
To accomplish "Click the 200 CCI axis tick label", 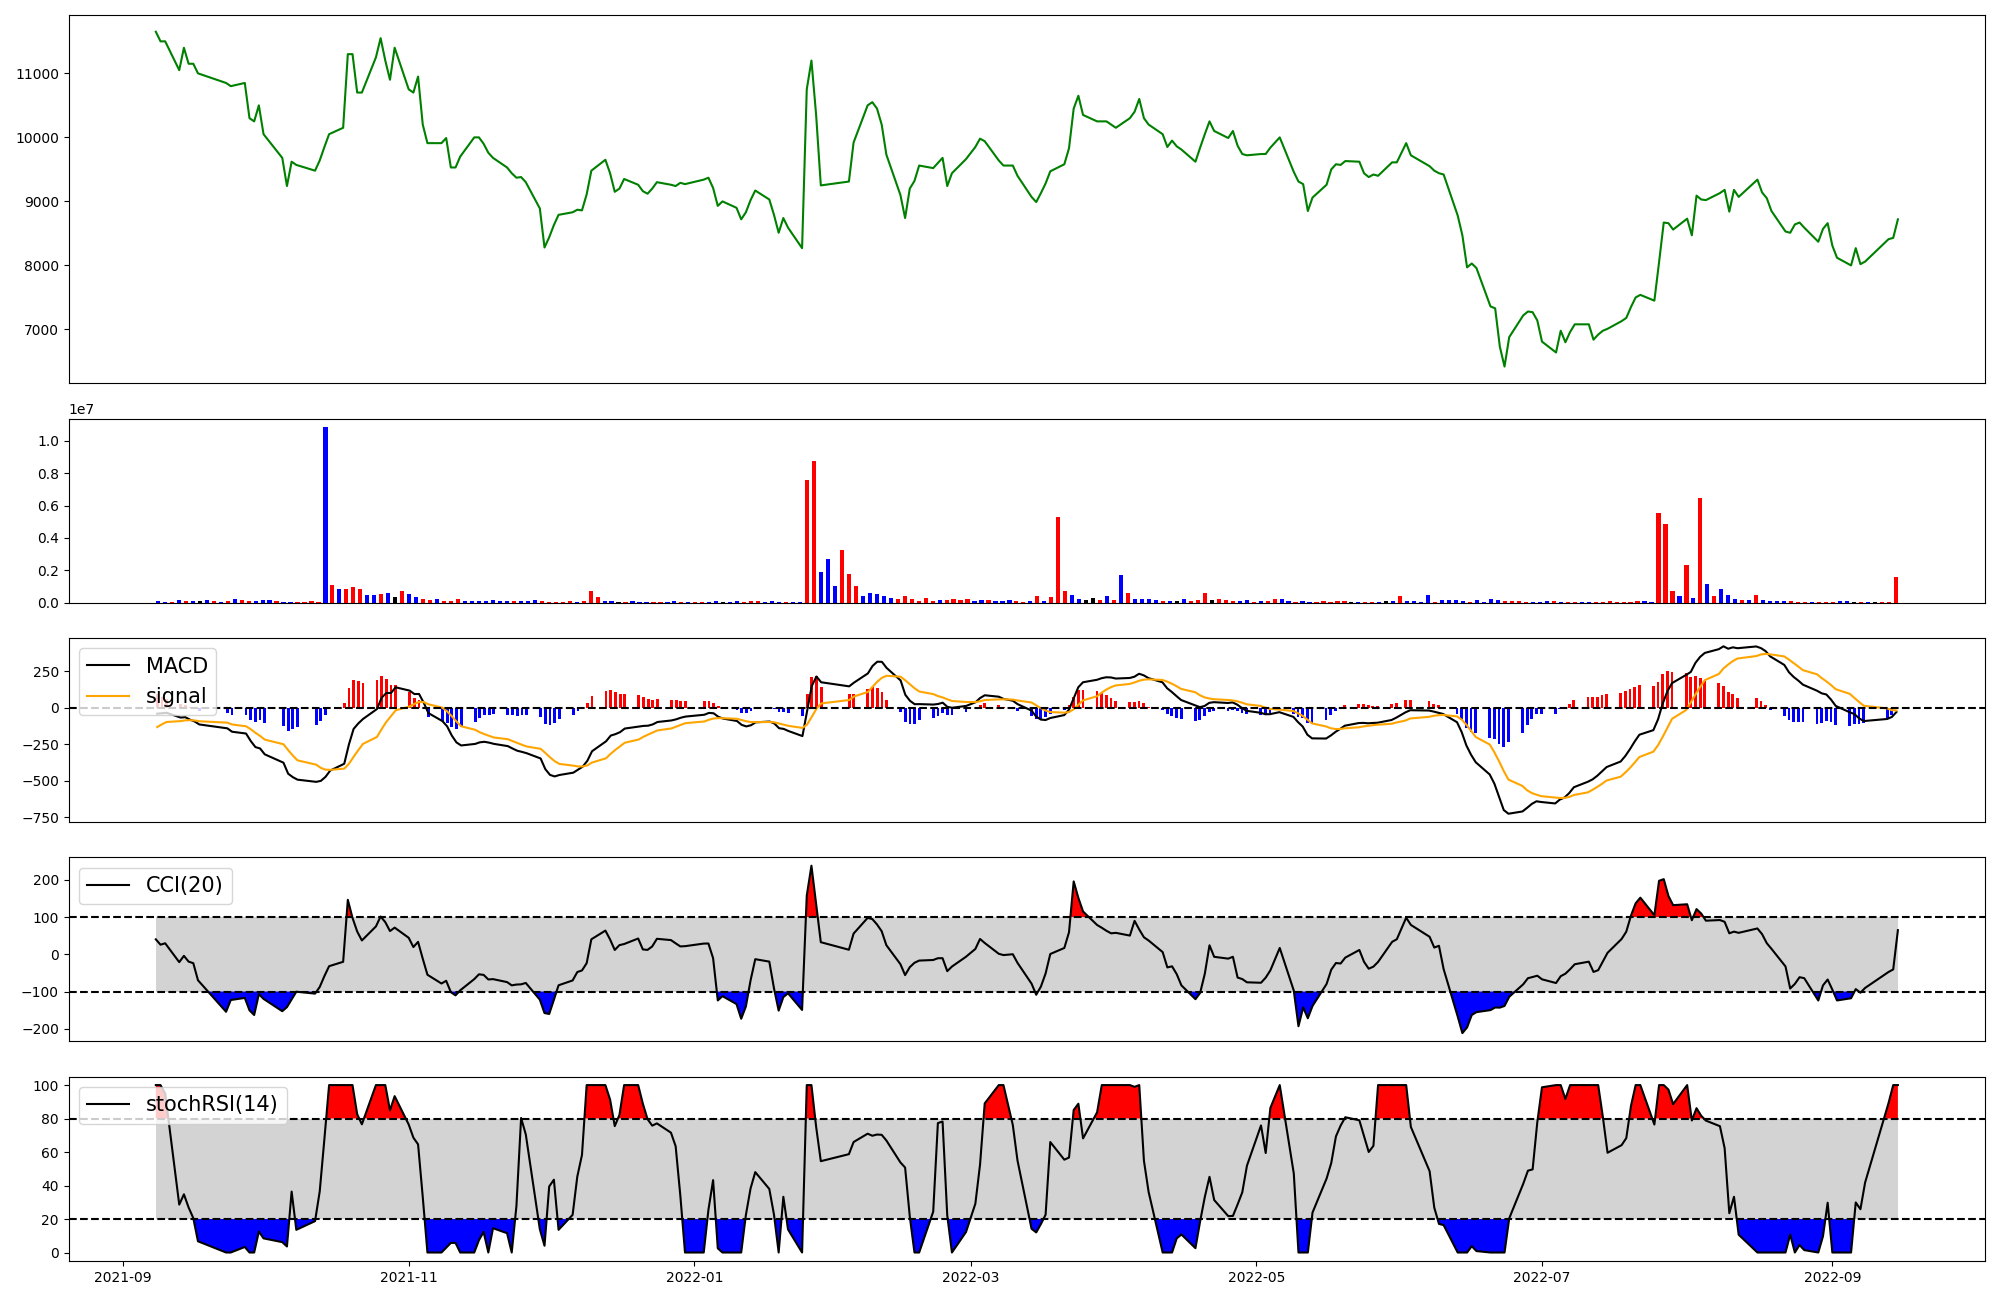I will (48, 880).
